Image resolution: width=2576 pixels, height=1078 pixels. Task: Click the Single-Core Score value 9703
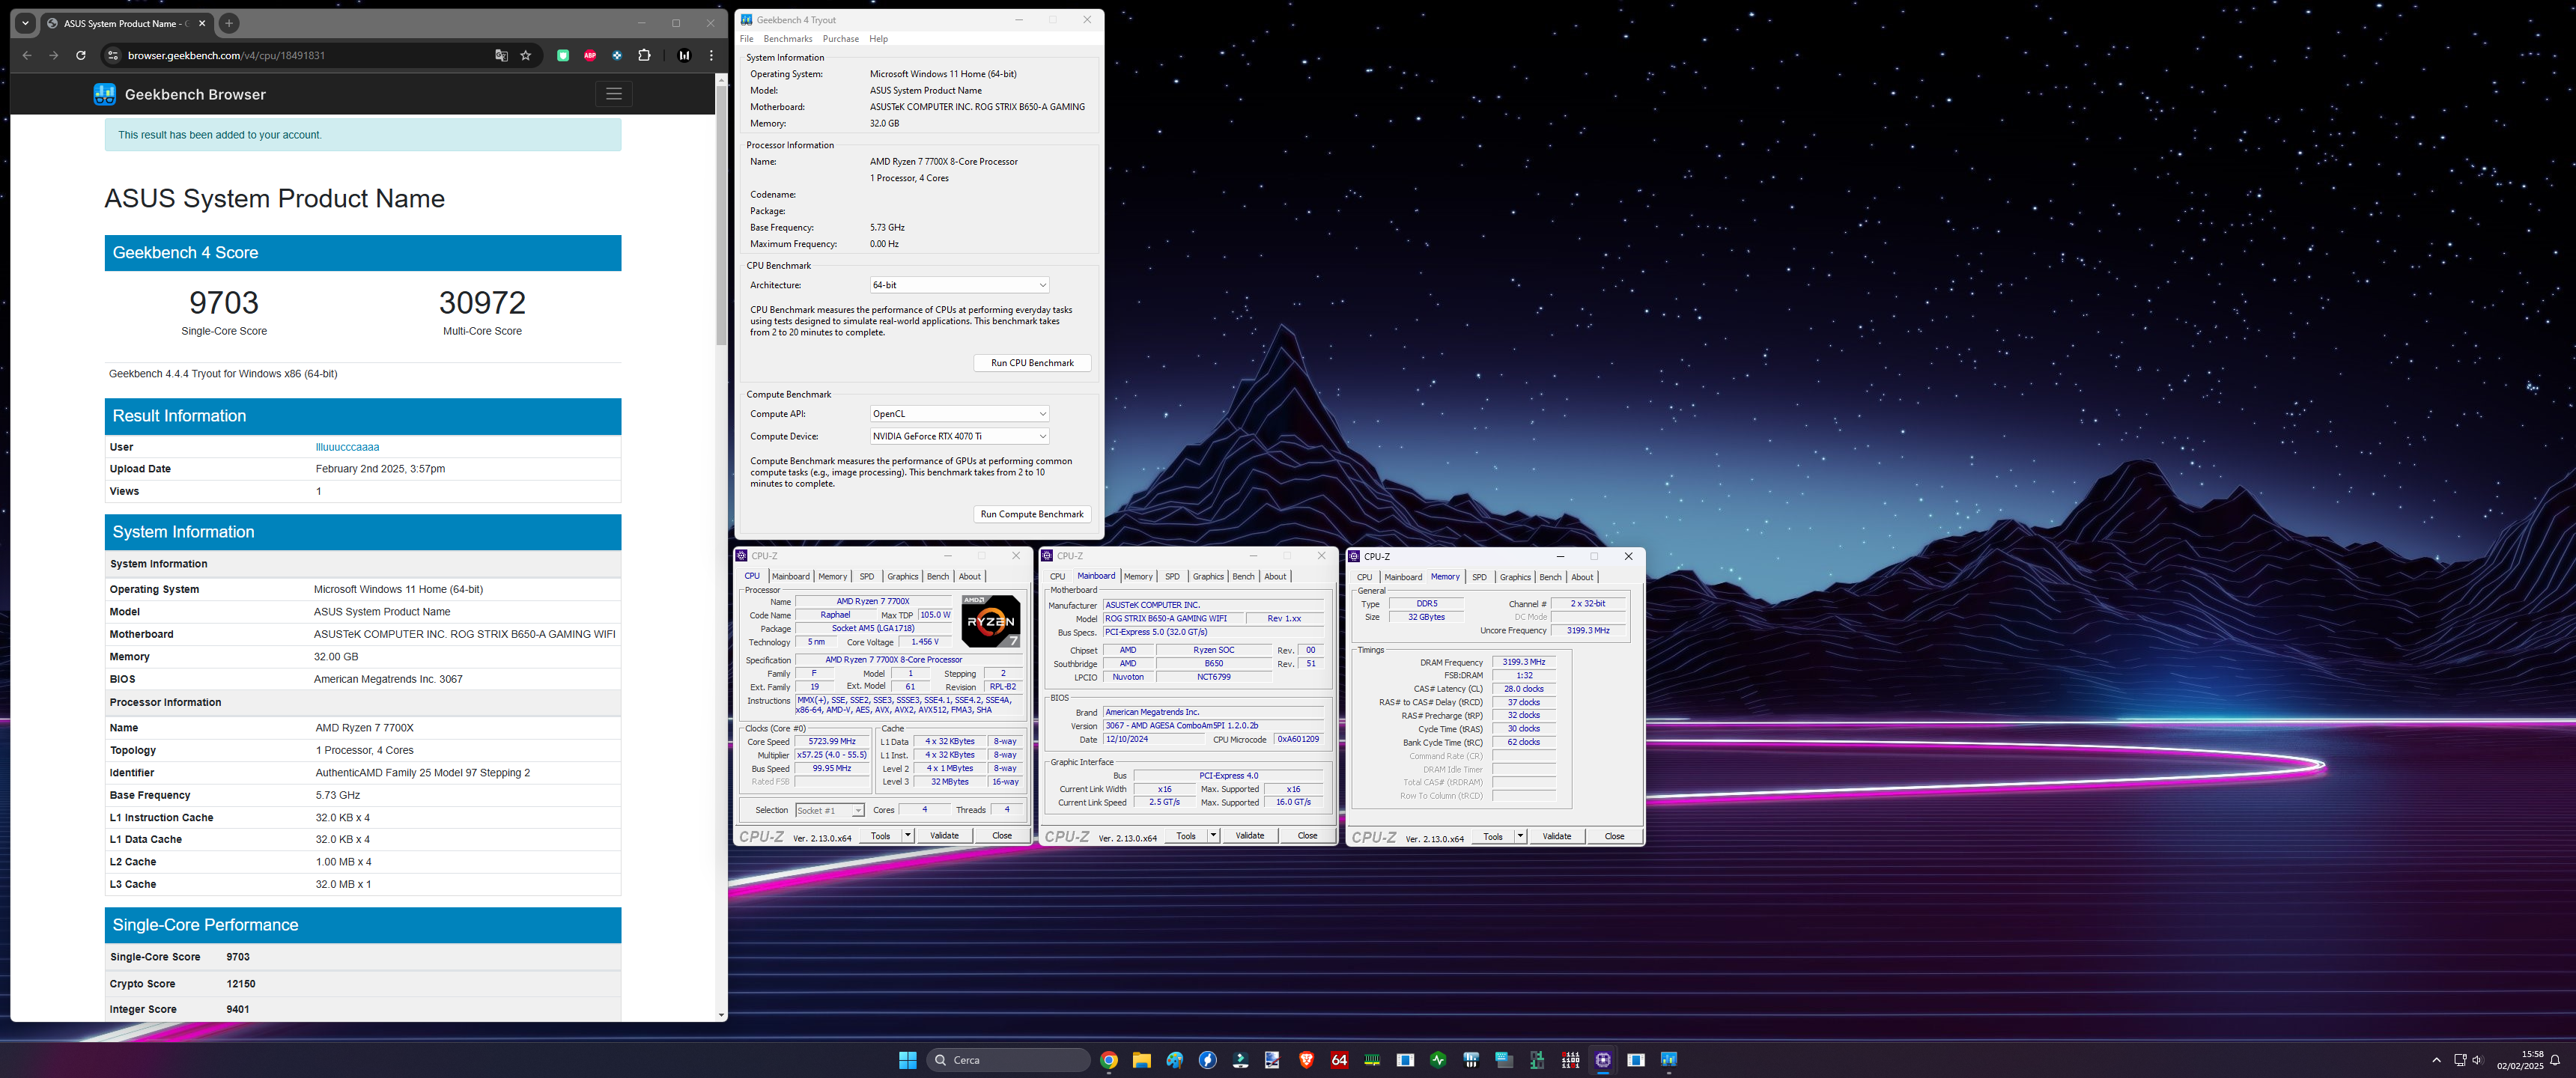[224, 303]
